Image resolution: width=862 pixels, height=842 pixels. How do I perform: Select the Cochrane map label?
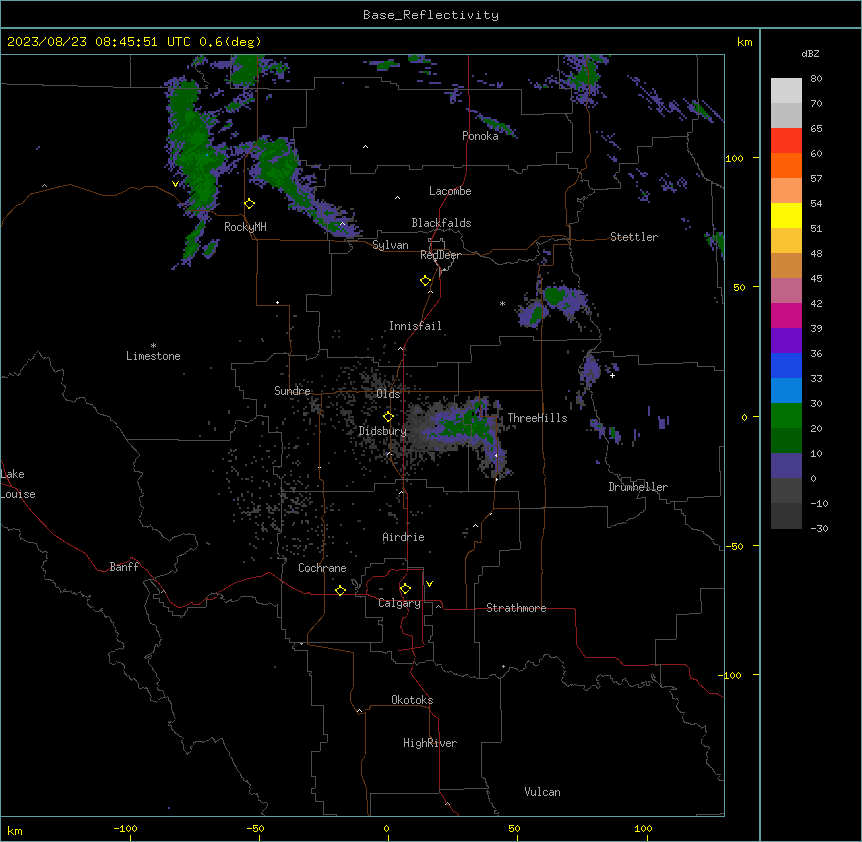point(322,568)
